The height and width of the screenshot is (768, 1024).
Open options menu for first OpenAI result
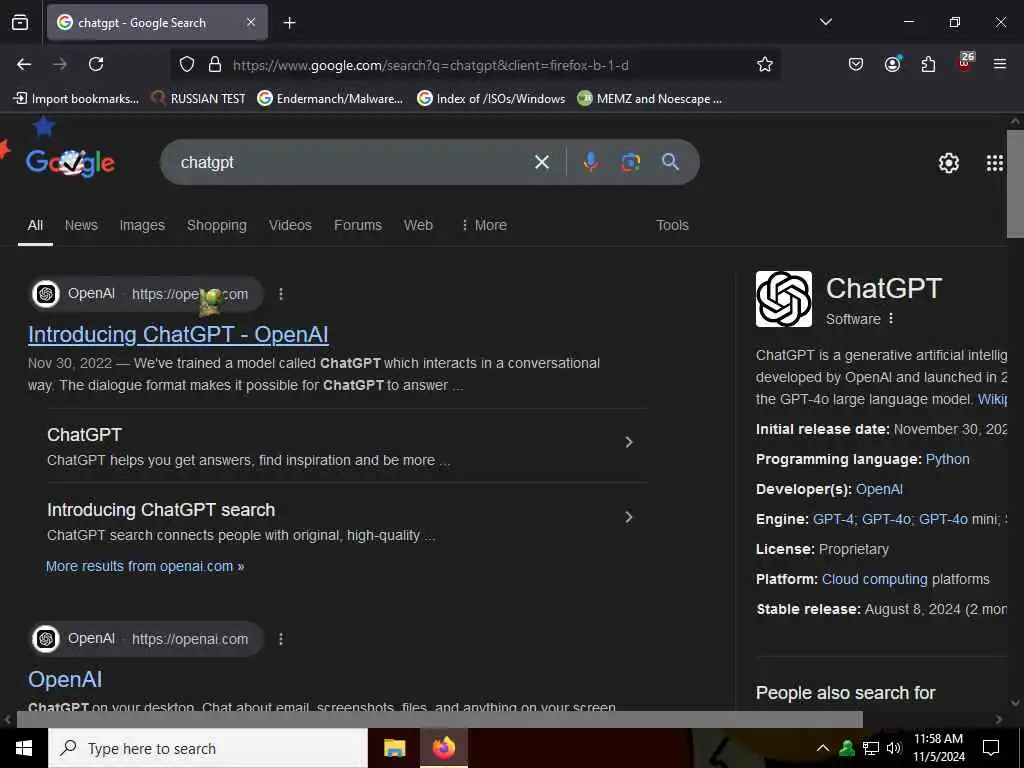(281, 294)
